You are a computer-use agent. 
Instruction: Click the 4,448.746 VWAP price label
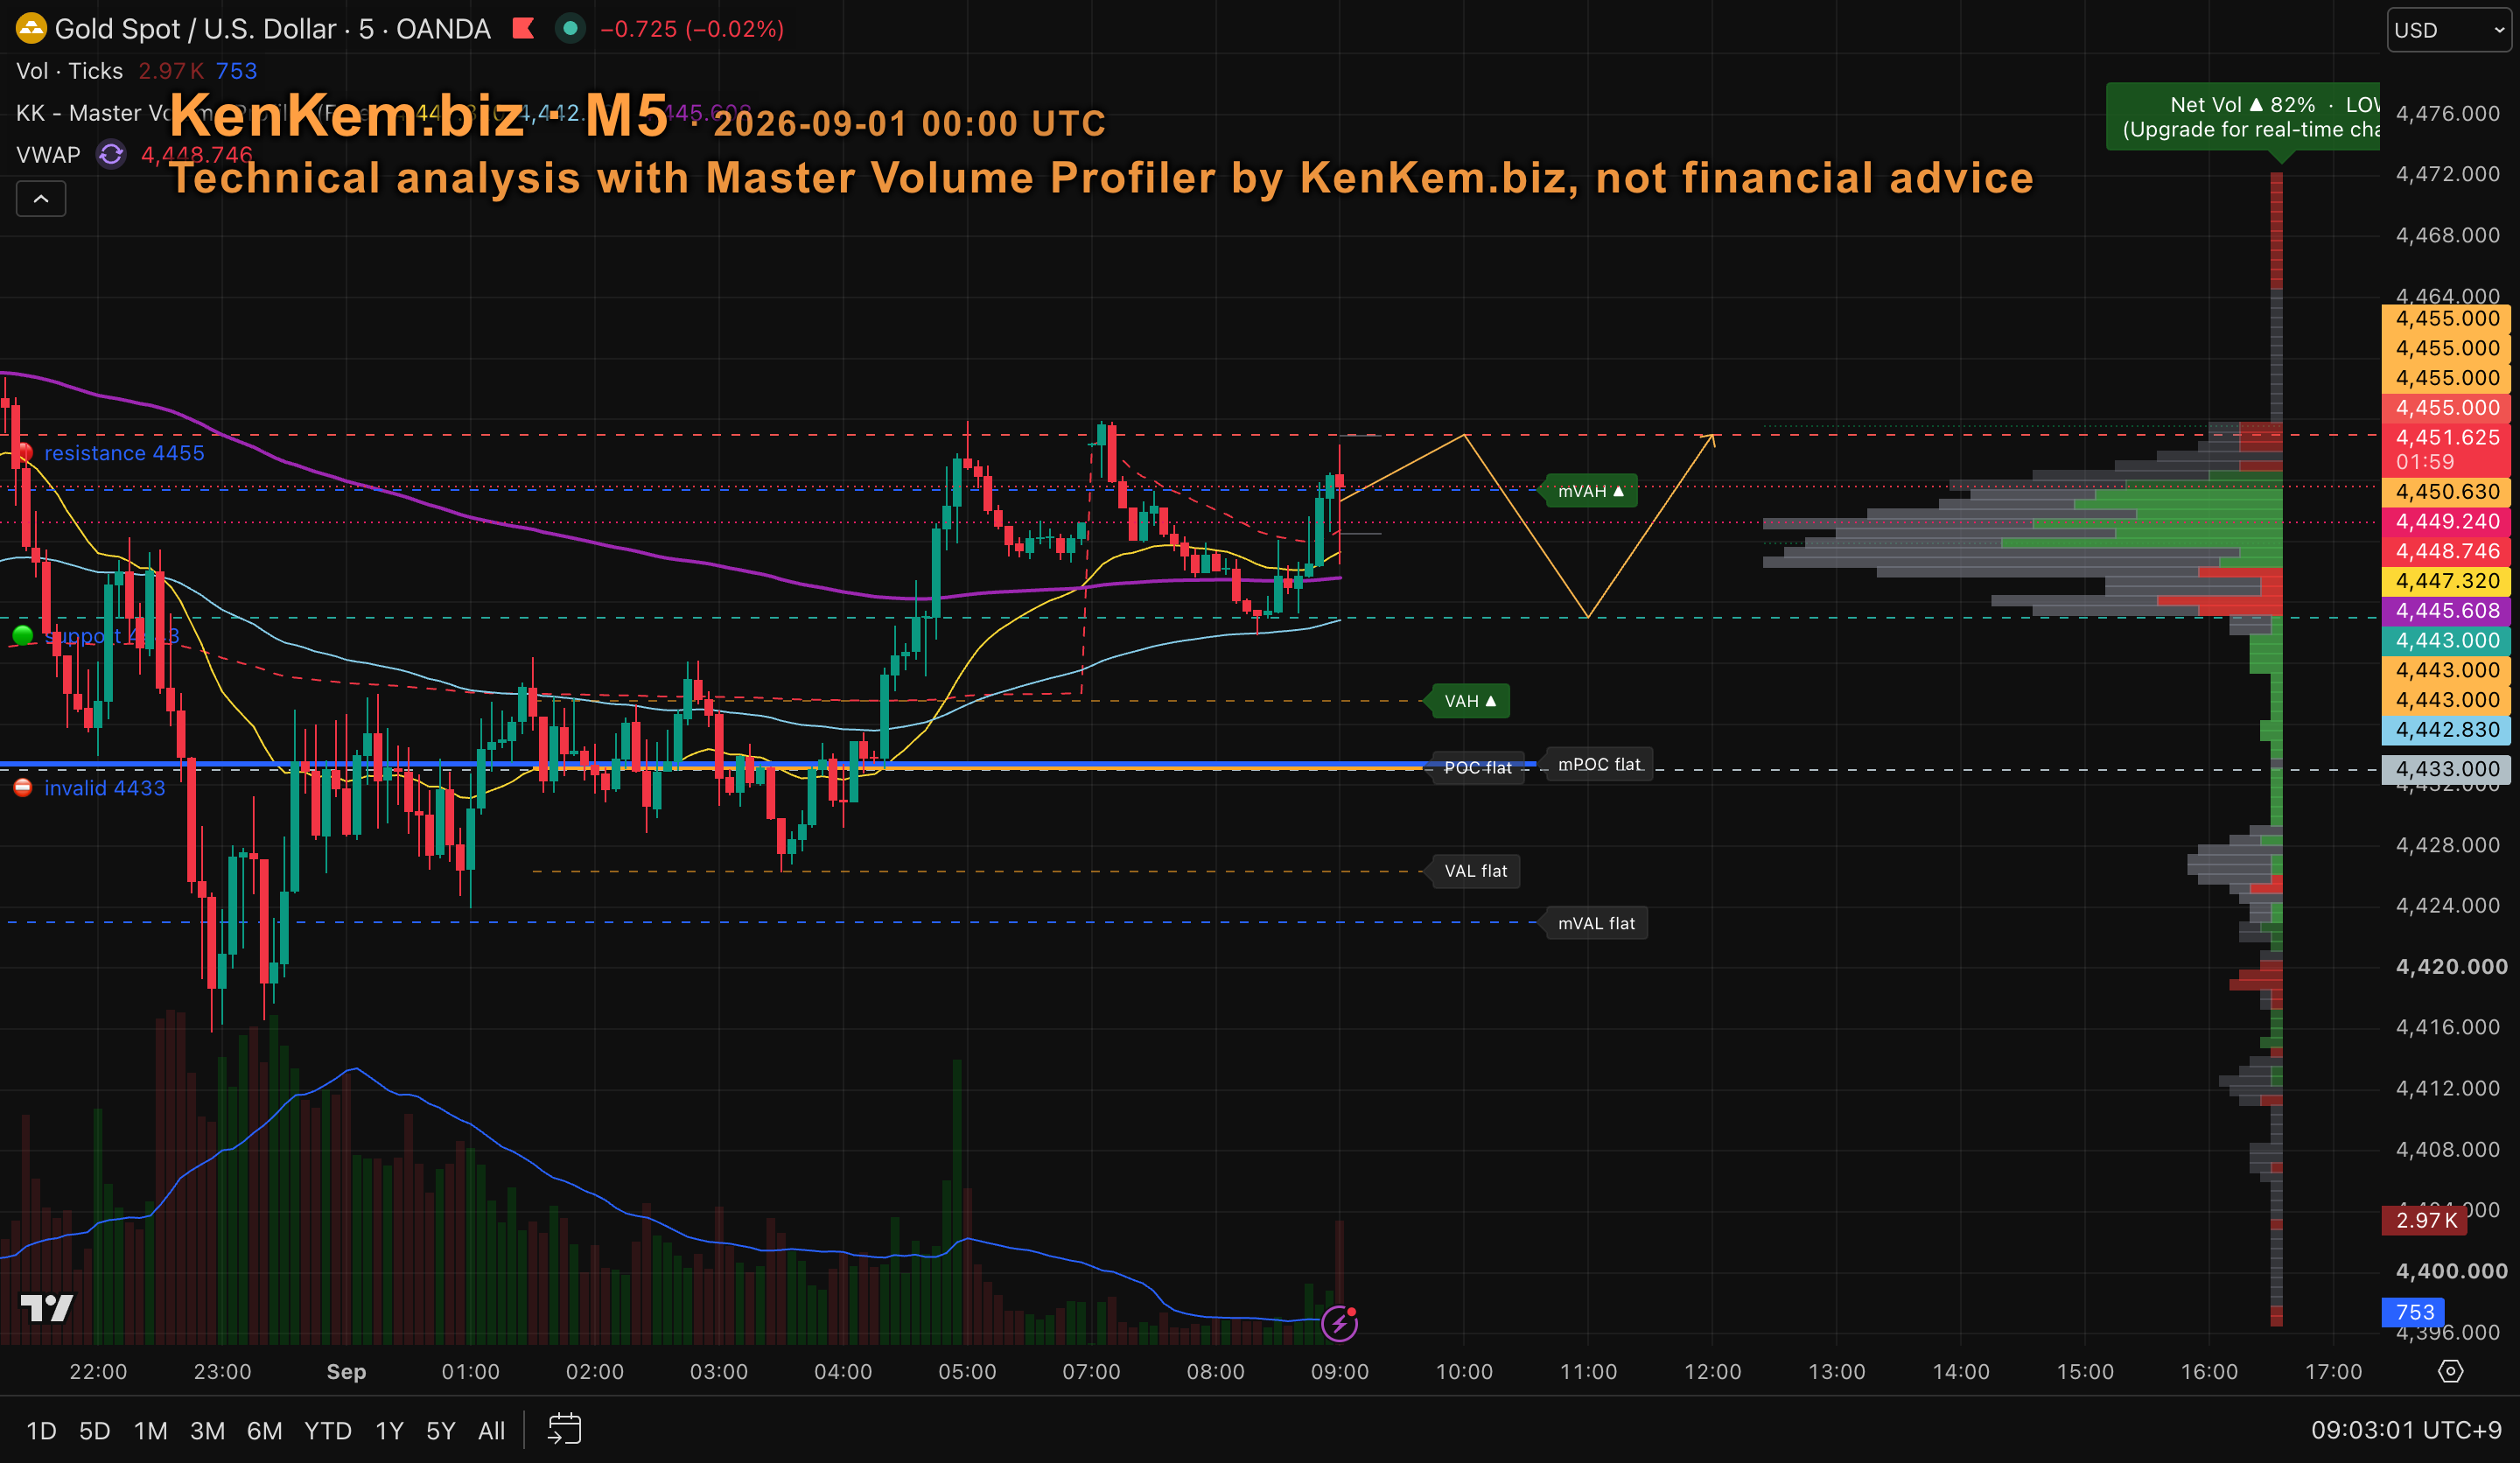click(2446, 551)
